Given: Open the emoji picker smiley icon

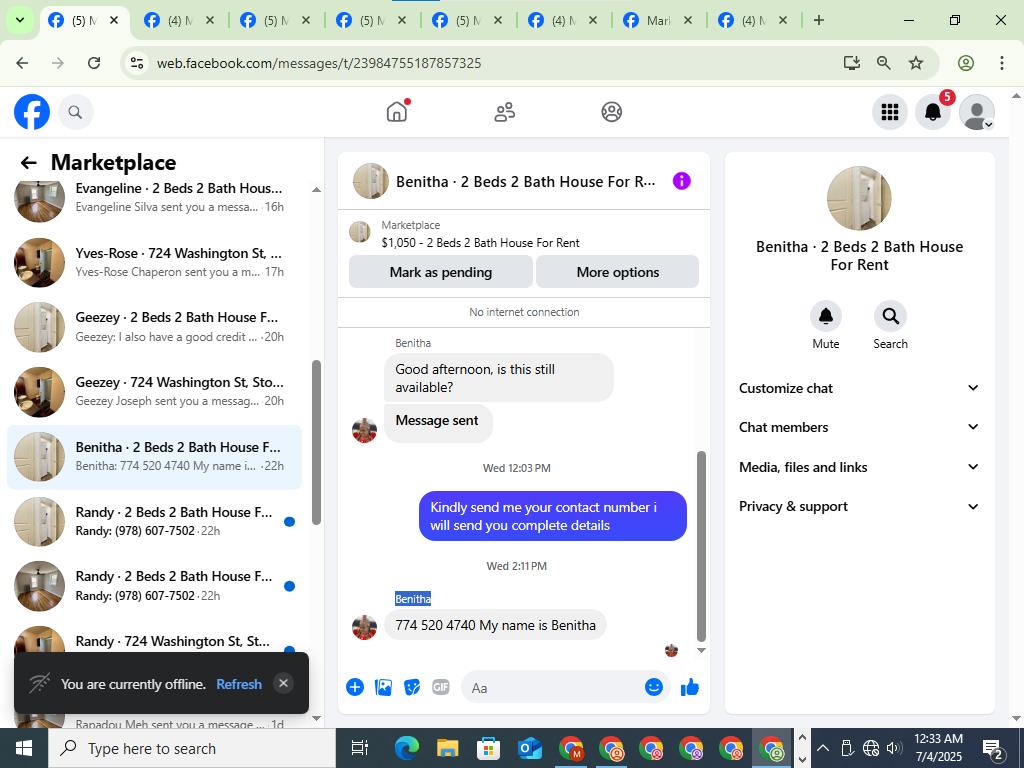Looking at the screenshot, I should (x=654, y=687).
